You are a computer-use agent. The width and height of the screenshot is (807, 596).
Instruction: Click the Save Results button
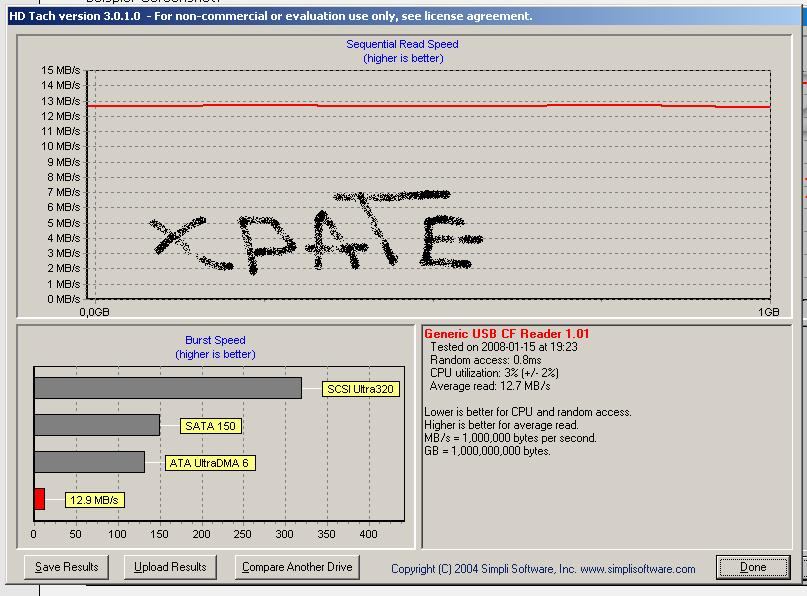(x=66, y=567)
